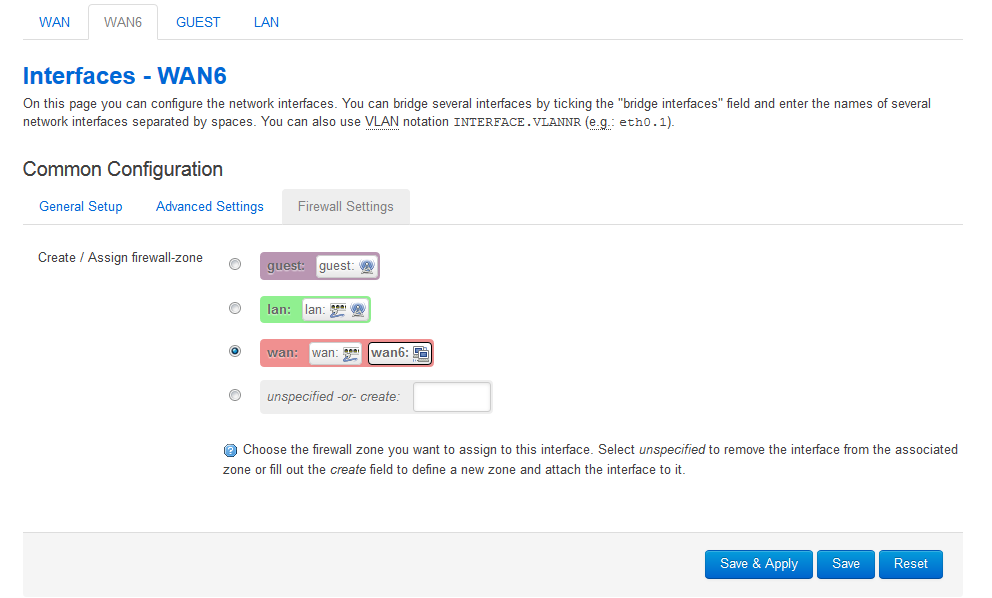Focus the create new zone text field
The height and width of the screenshot is (598, 992).
[452, 397]
